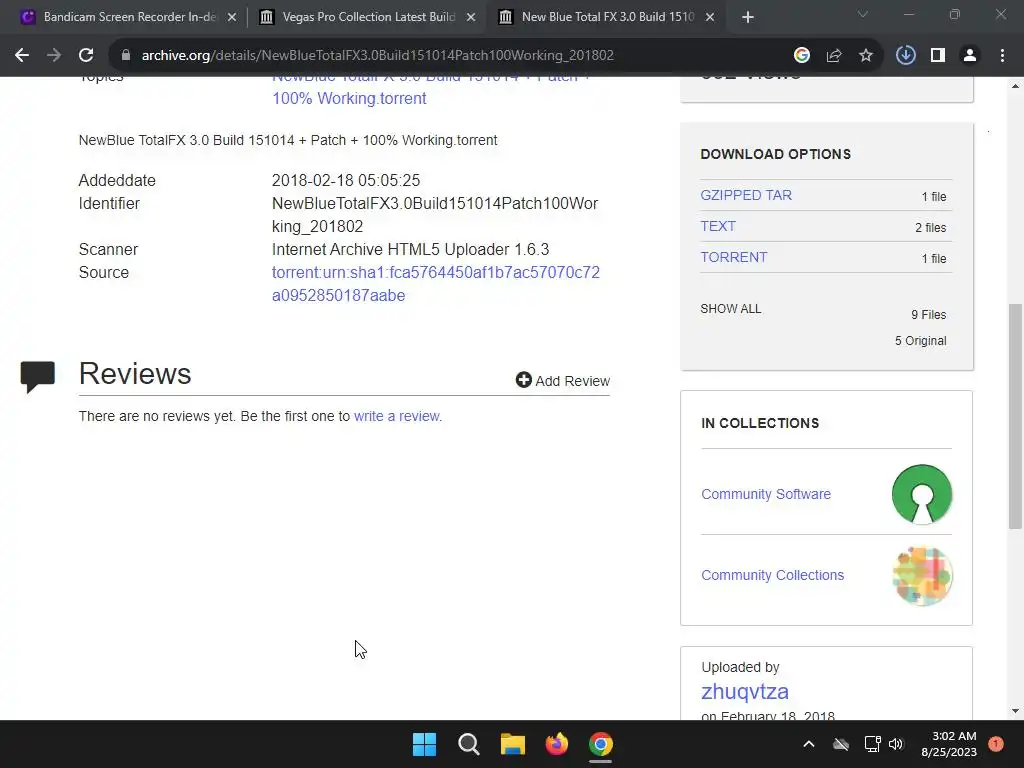Open the Windows Start menu
The width and height of the screenshot is (1024, 768).
pyautogui.click(x=424, y=744)
